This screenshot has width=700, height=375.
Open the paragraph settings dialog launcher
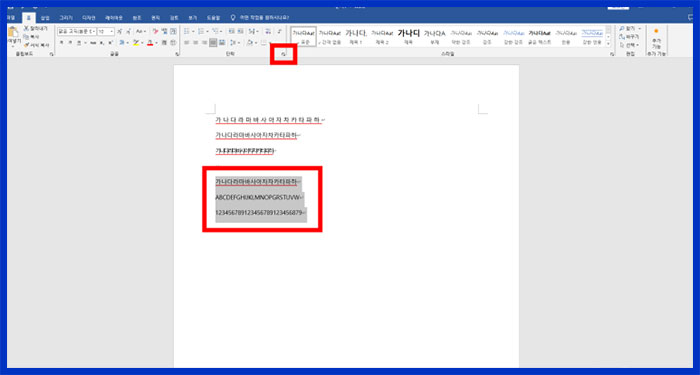point(283,54)
